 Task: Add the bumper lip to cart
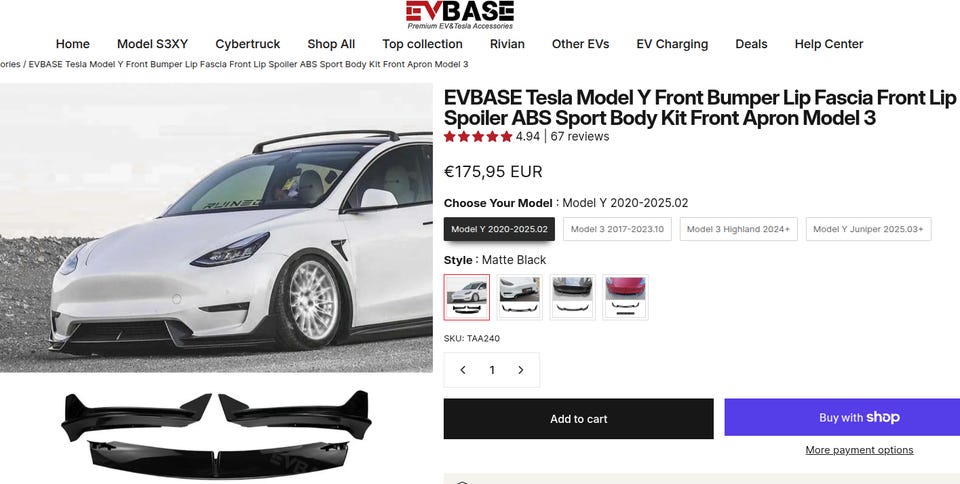point(579,419)
